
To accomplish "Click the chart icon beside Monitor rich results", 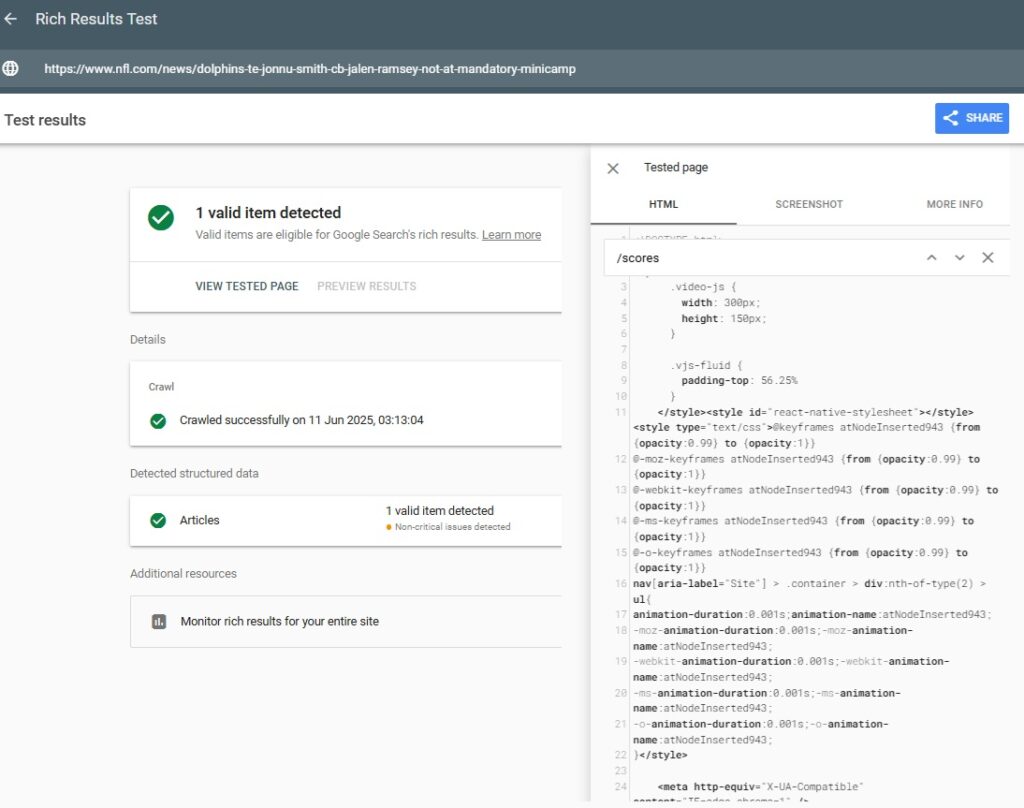I will [x=159, y=621].
